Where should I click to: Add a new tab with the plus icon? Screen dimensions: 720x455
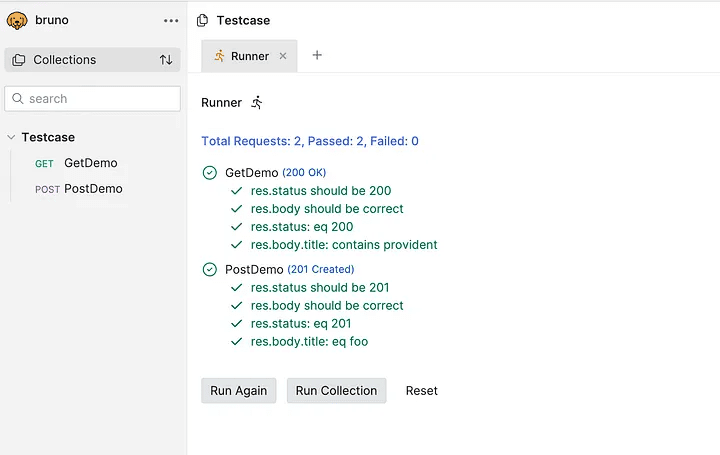pos(317,55)
